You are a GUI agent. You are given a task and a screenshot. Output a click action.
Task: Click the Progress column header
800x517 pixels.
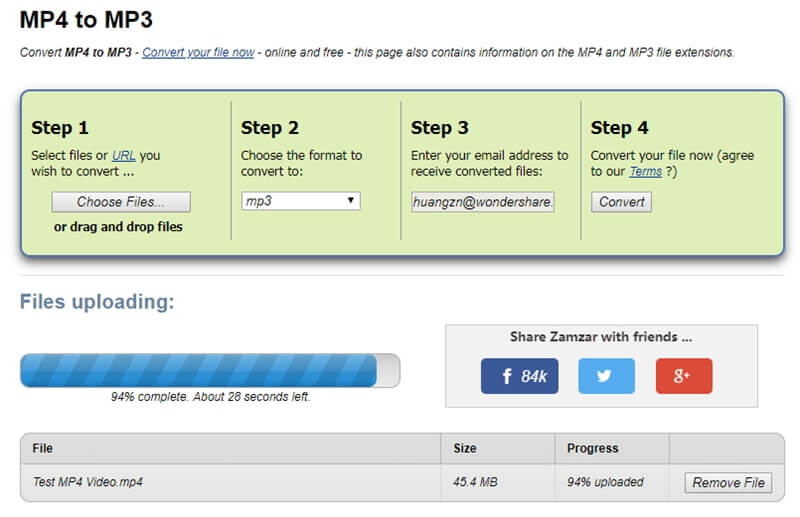(593, 449)
